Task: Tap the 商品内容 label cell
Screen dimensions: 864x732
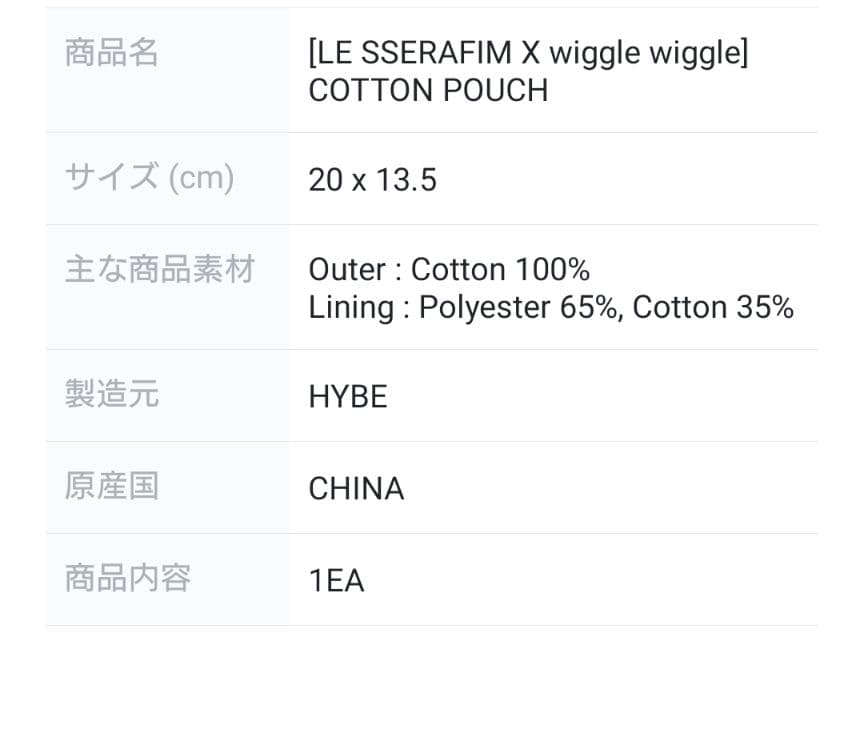Action: pos(128,579)
